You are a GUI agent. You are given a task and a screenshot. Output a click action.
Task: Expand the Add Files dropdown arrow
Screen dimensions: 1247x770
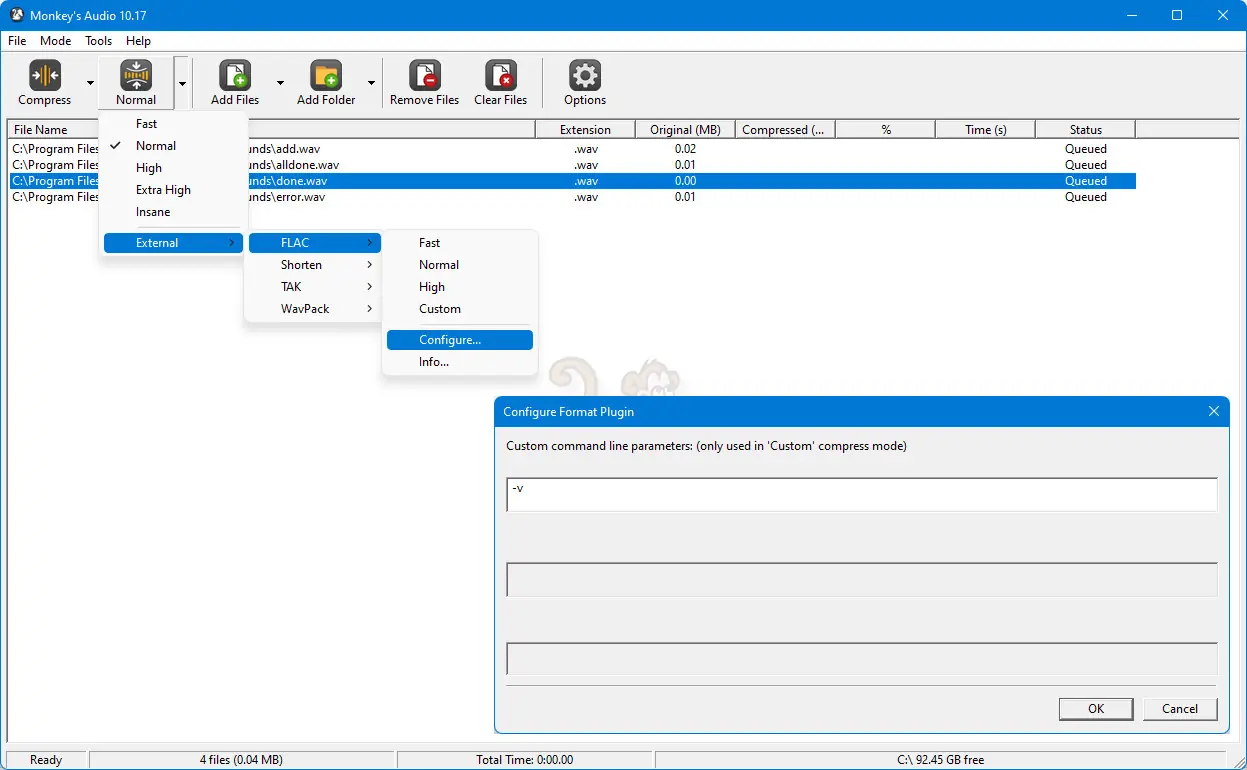(x=280, y=83)
